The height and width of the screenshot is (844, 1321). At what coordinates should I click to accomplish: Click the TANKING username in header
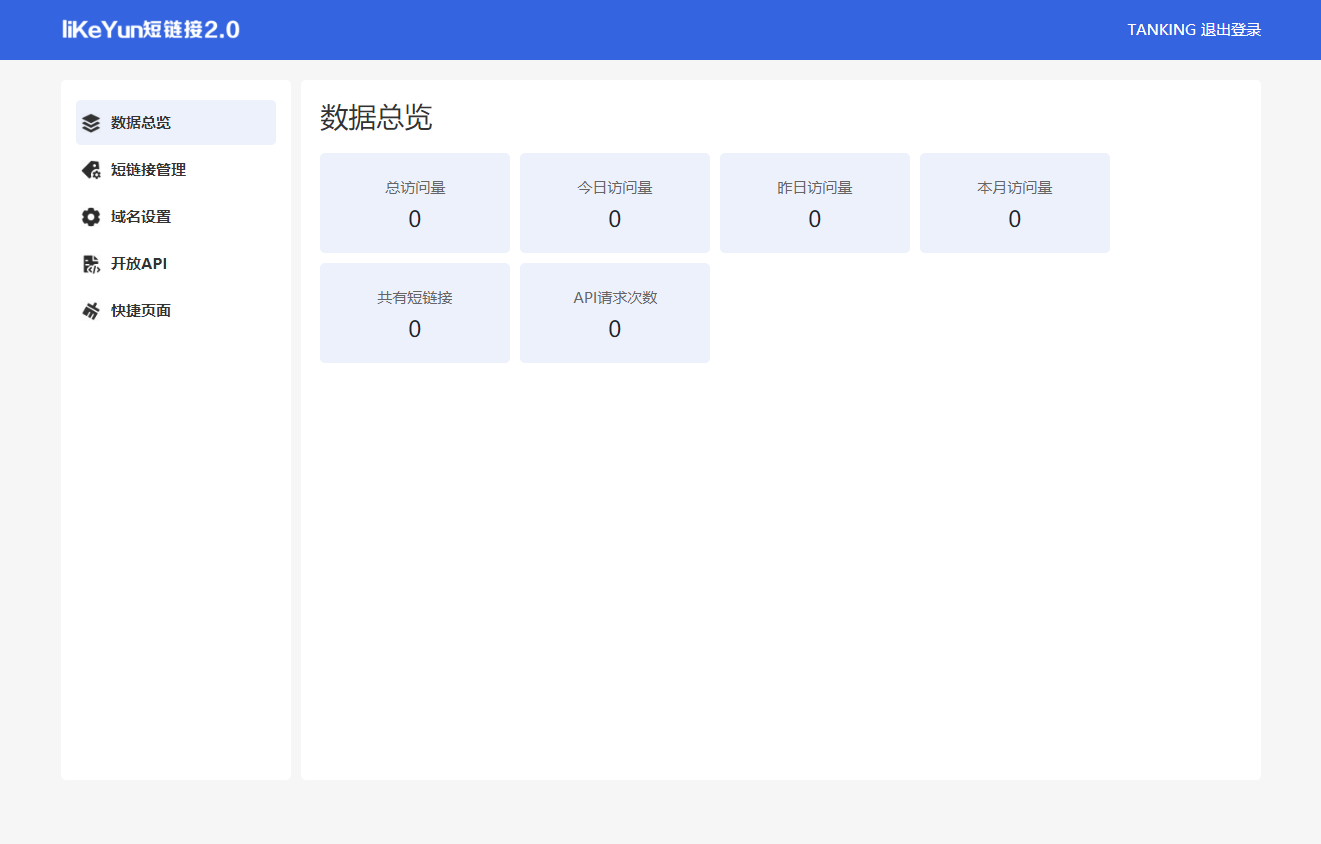pyautogui.click(x=1161, y=30)
